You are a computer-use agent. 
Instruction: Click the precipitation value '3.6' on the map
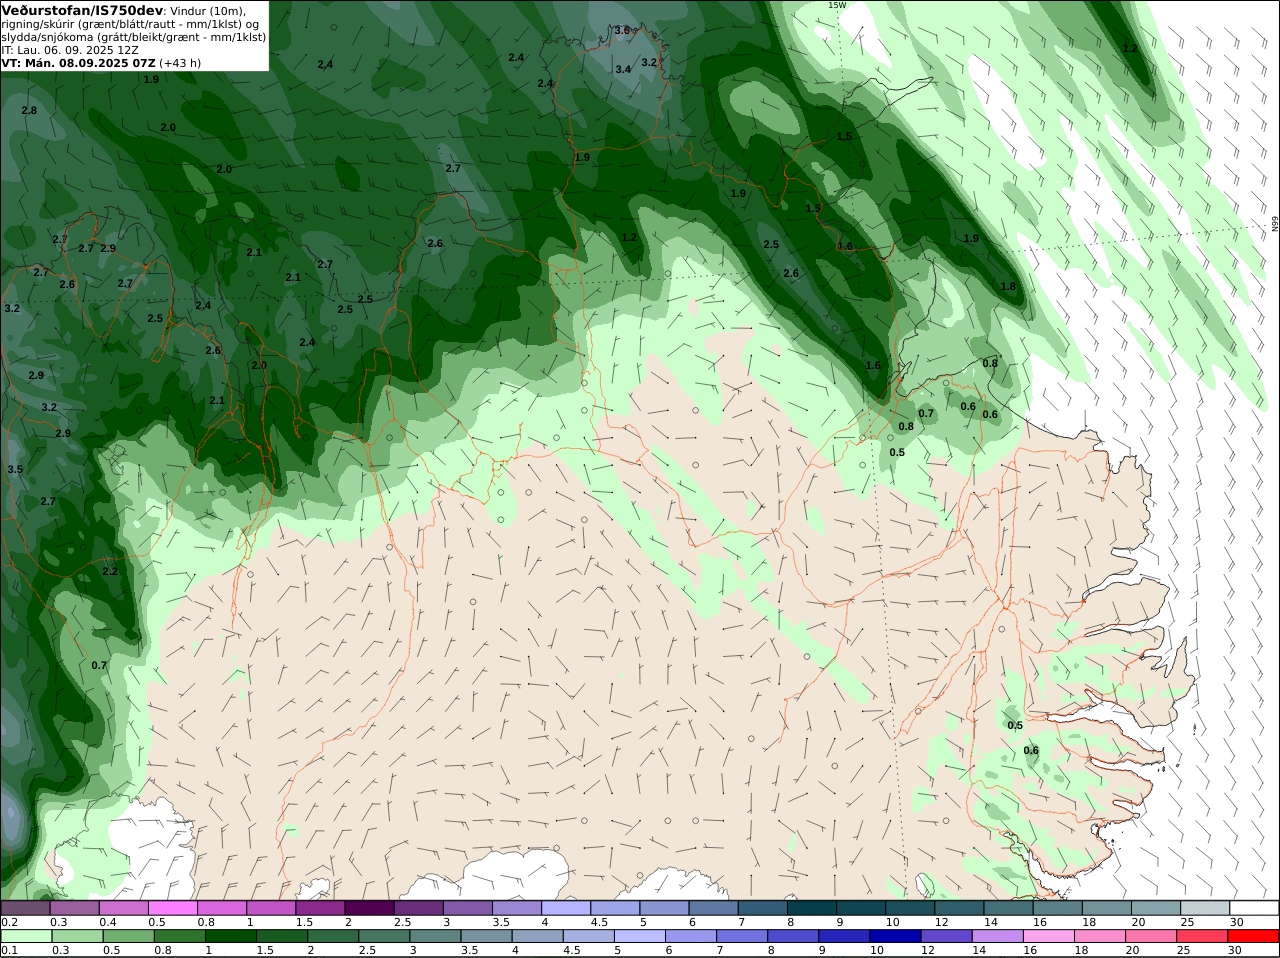pyautogui.click(x=622, y=30)
